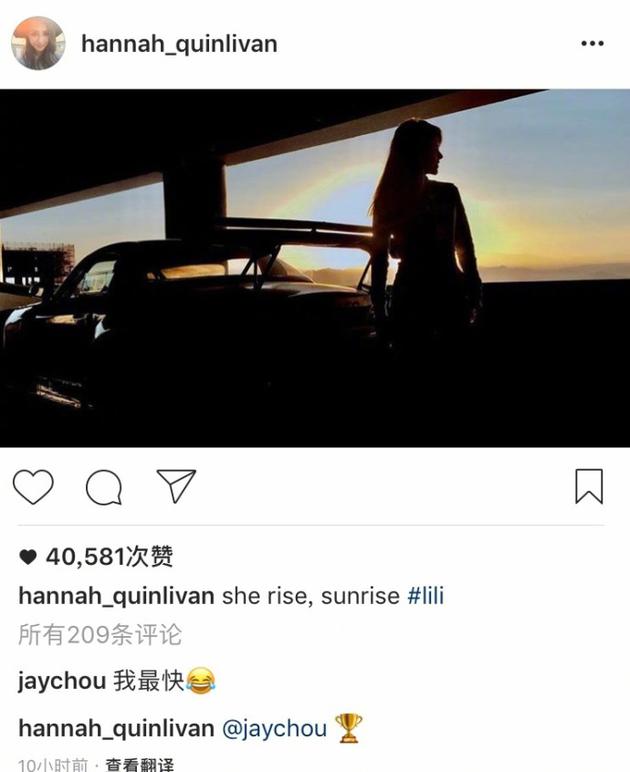Open comments via speech bubble icon
Image resolution: width=630 pixels, height=772 pixels.
104,487
